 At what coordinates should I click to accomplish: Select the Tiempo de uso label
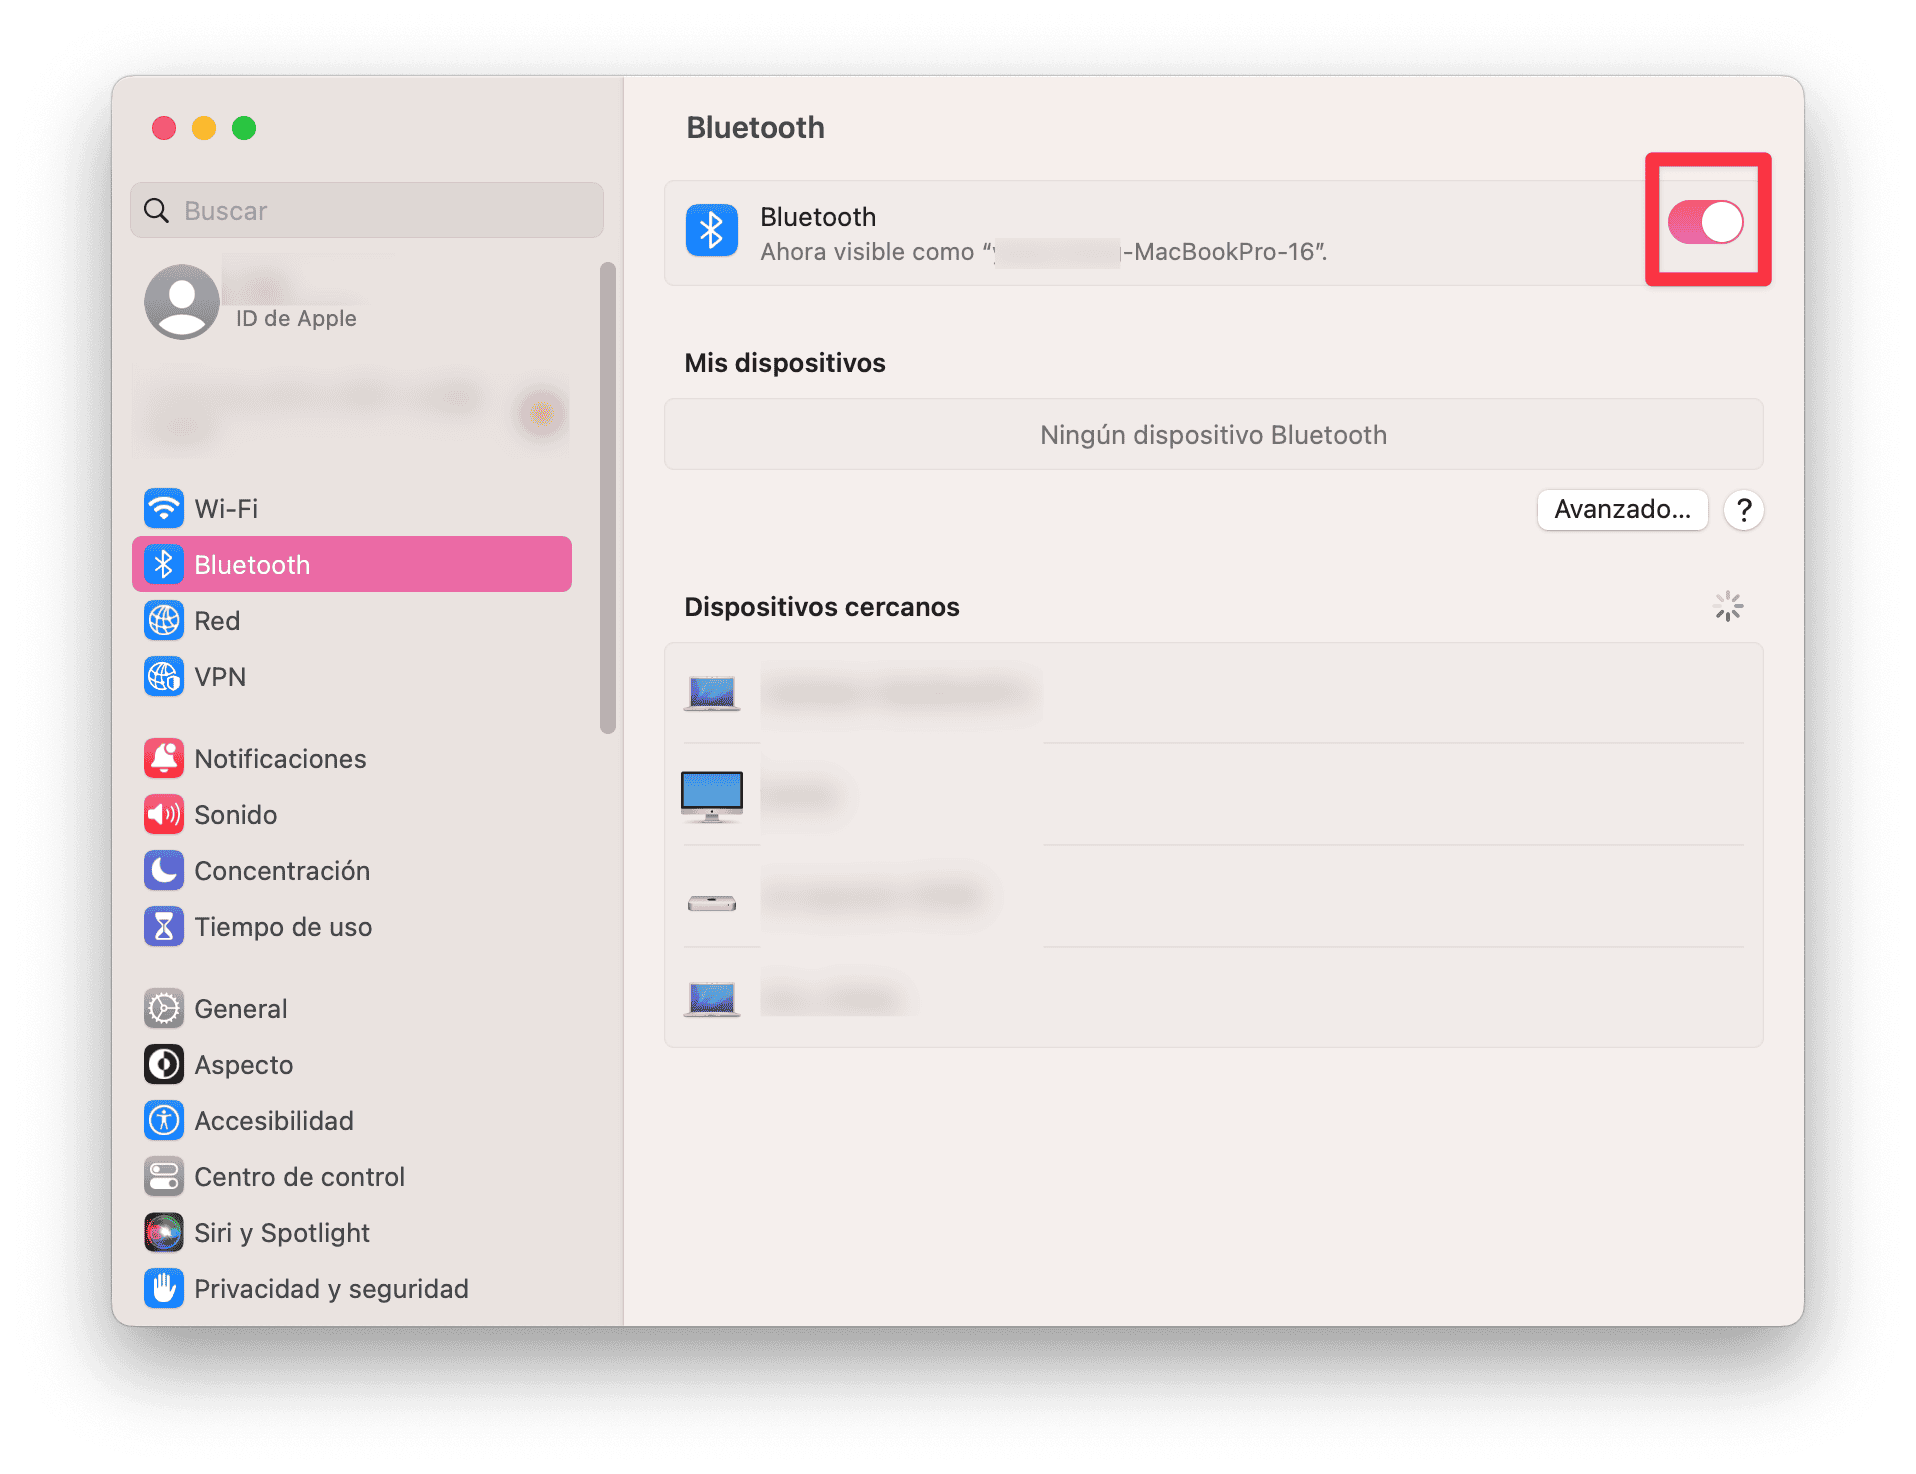(283, 926)
